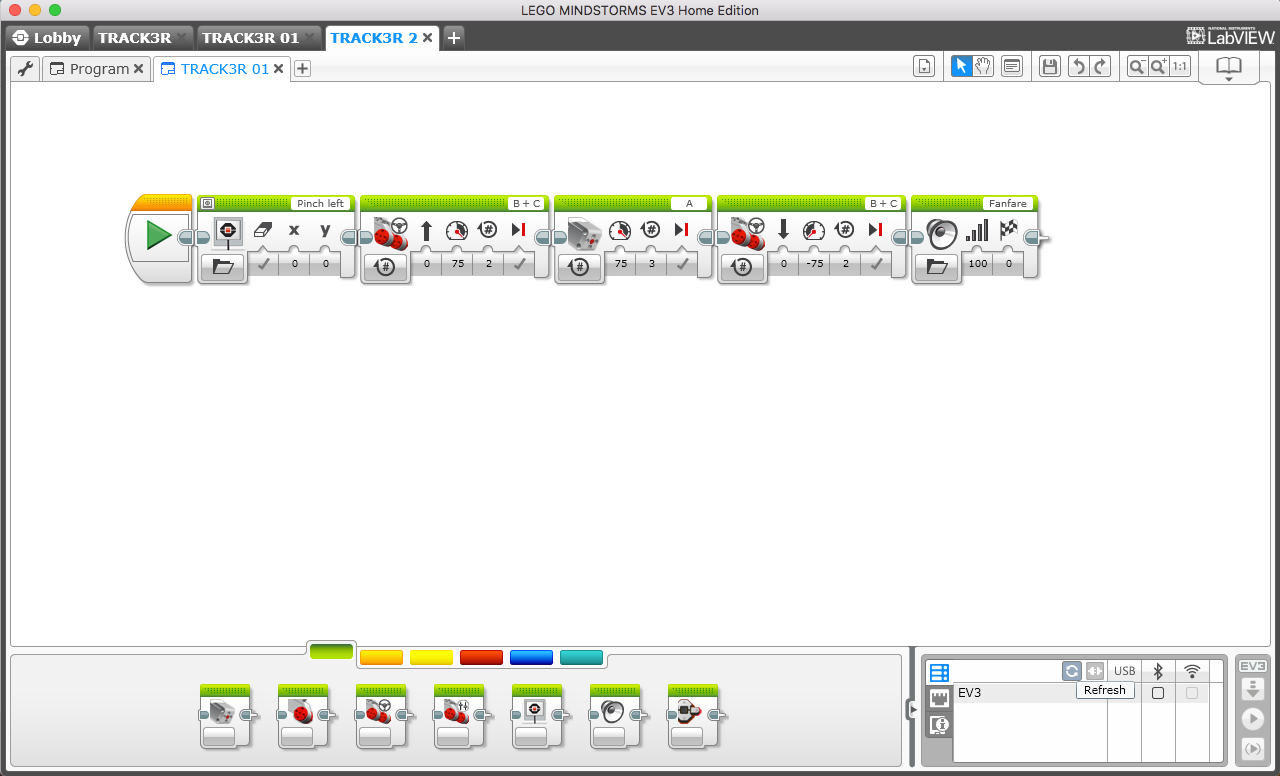Viewport: 1280px width, 776px height.
Task: Select the blue Advanced palette
Action: pyautogui.click(x=531, y=657)
